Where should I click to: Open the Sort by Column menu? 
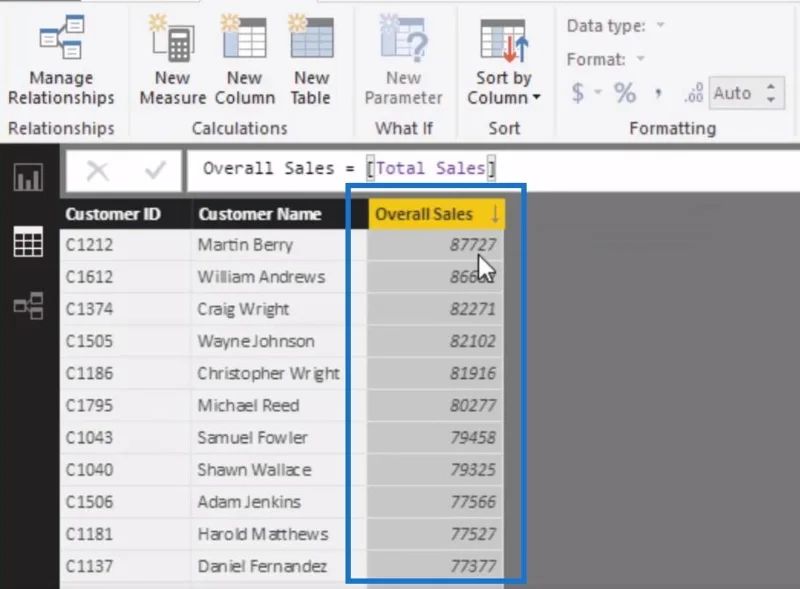[504, 61]
